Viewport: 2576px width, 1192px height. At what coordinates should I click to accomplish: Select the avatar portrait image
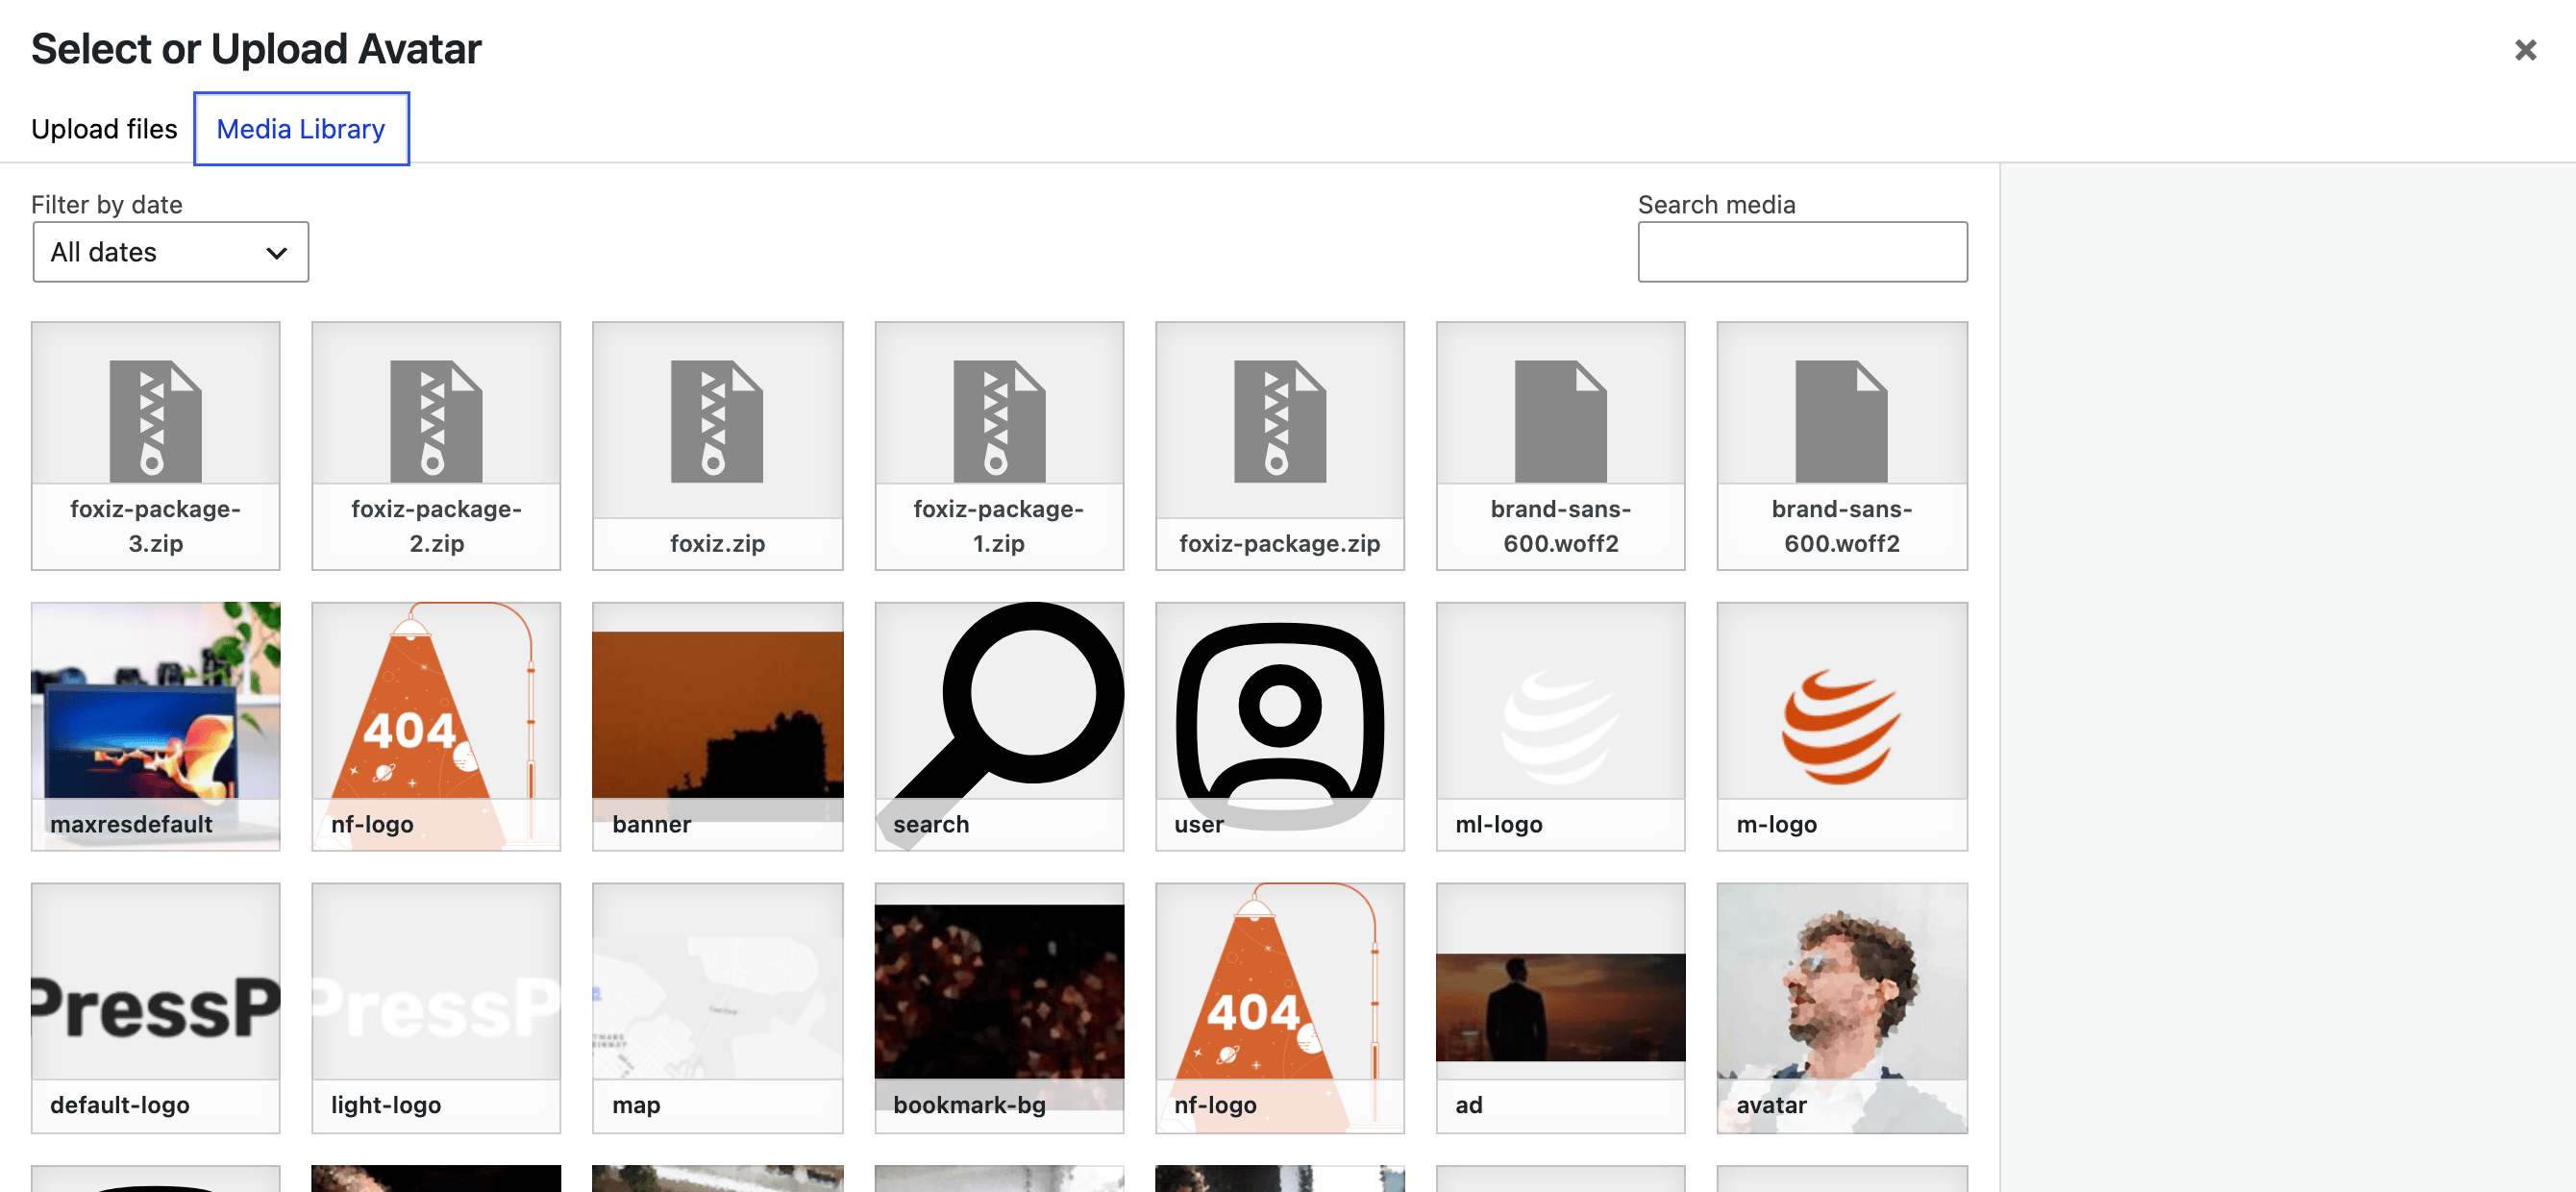pos(1841,1008)
